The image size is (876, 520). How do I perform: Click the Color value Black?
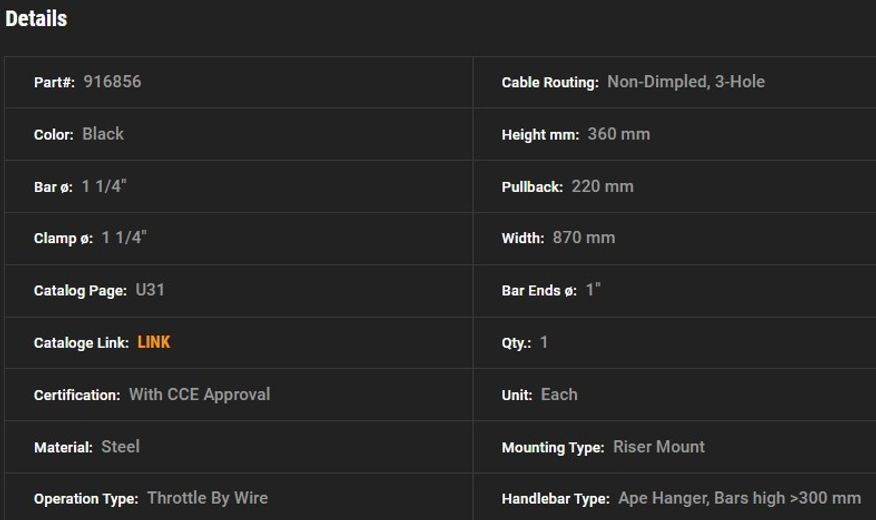point(103,134)
